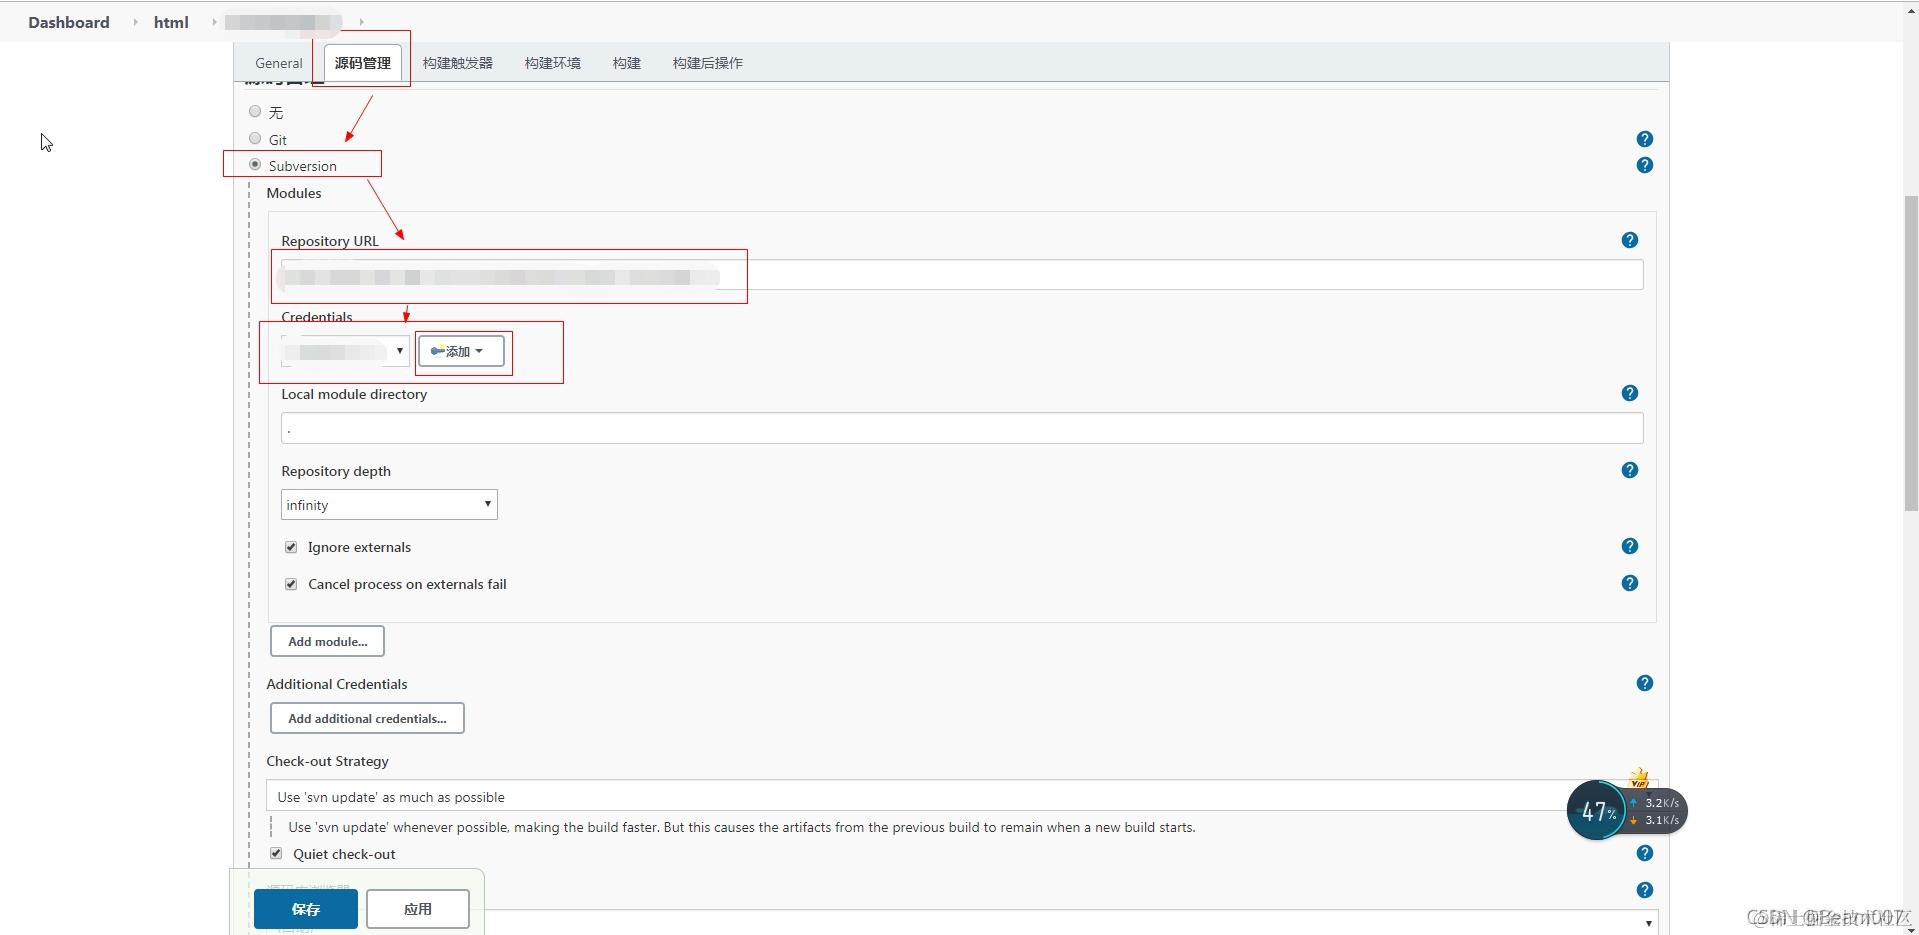Open help icon for Cancel process on externals fail
The height and width of the screenshot is (935, 1919).
pyautogui.click(x=1629, y=583)
